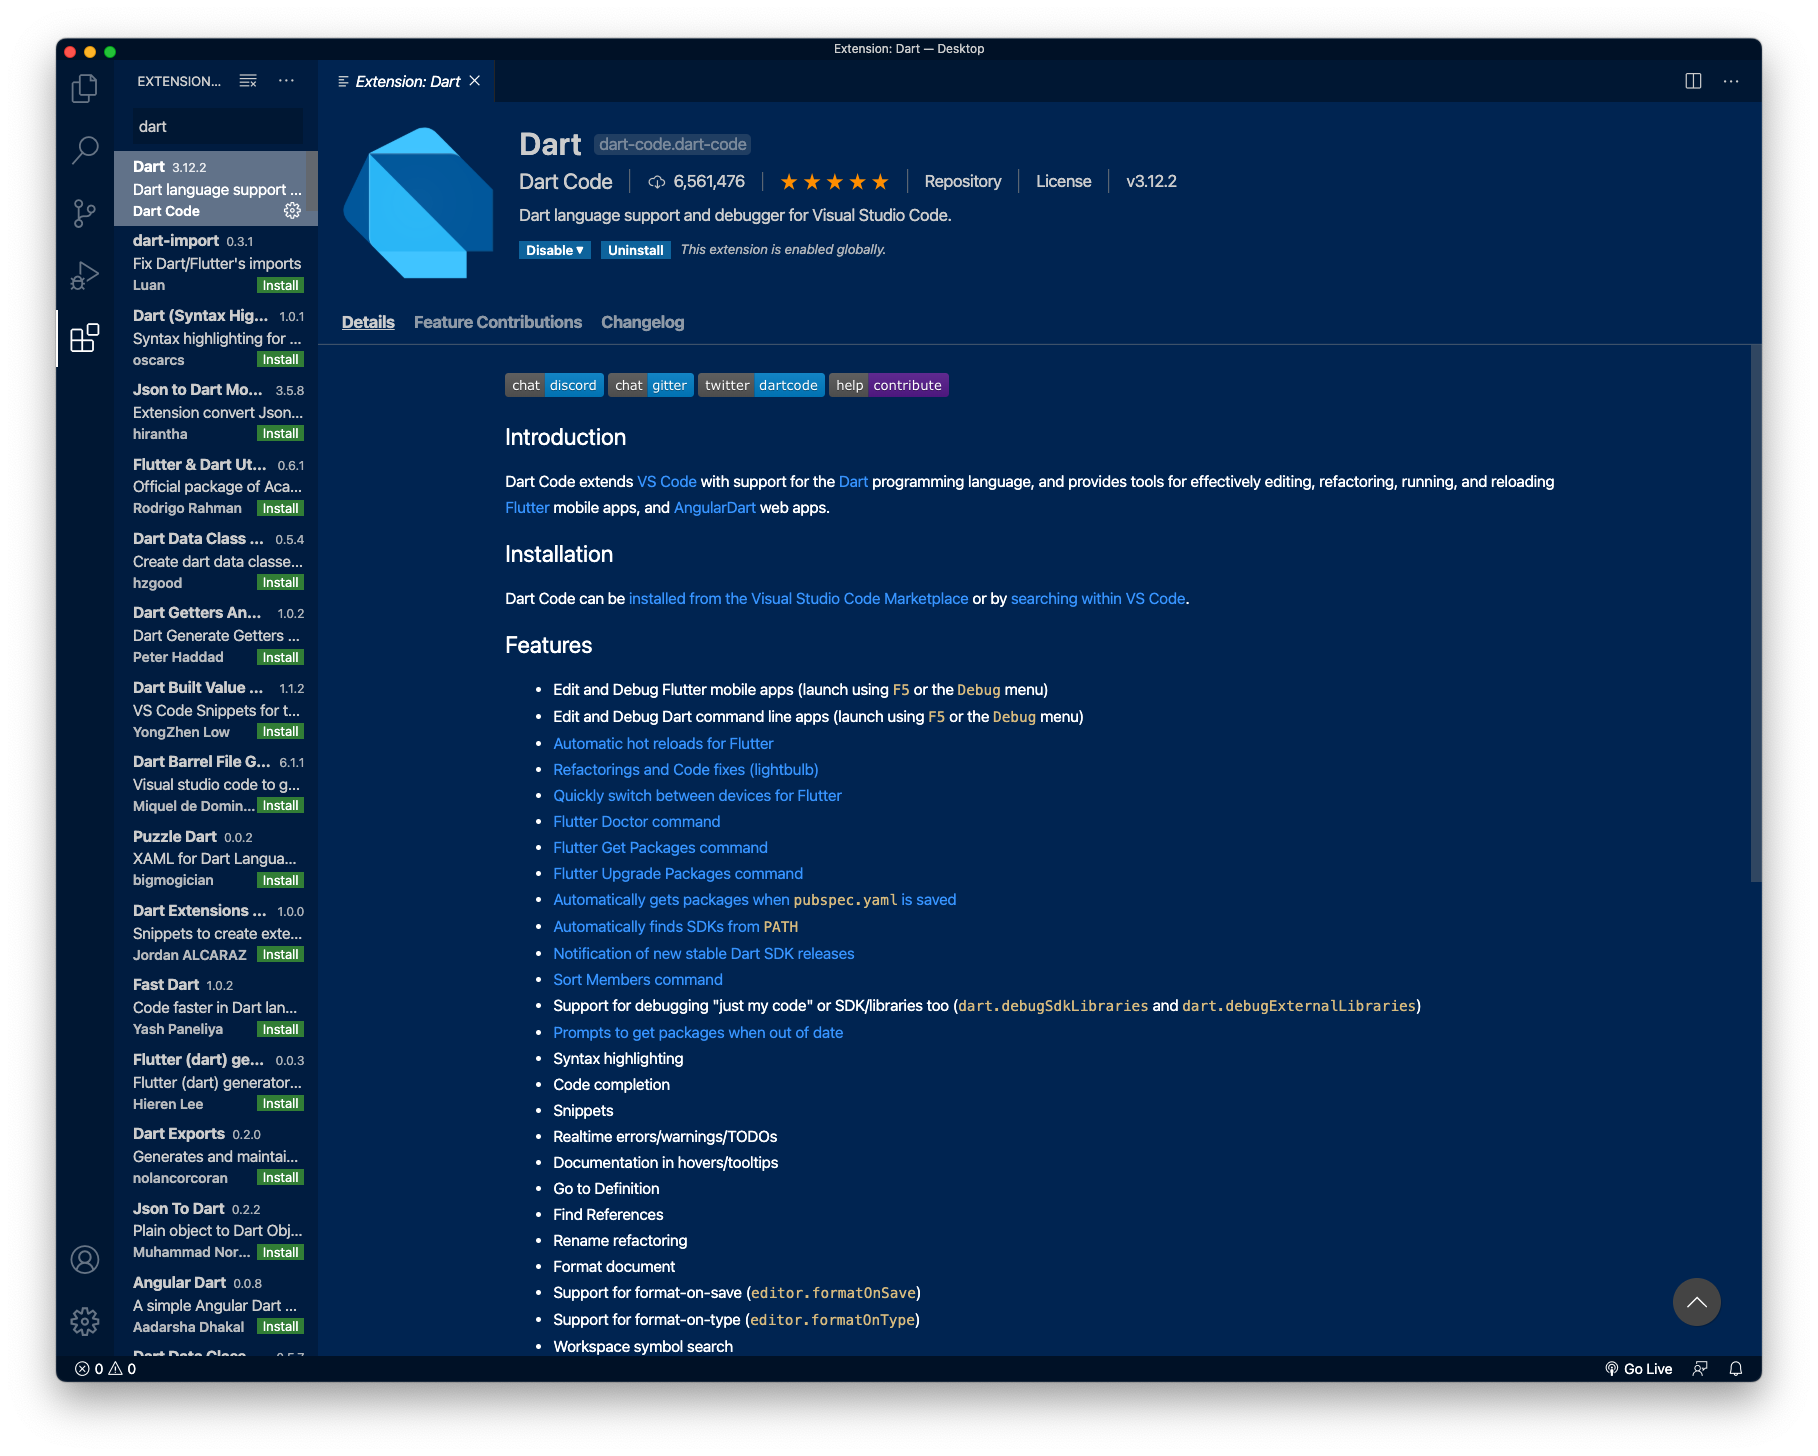This screenshot has height=1456, width=1818.
Task: Click the chat discord badge
Action: click(x=554, y=385)
